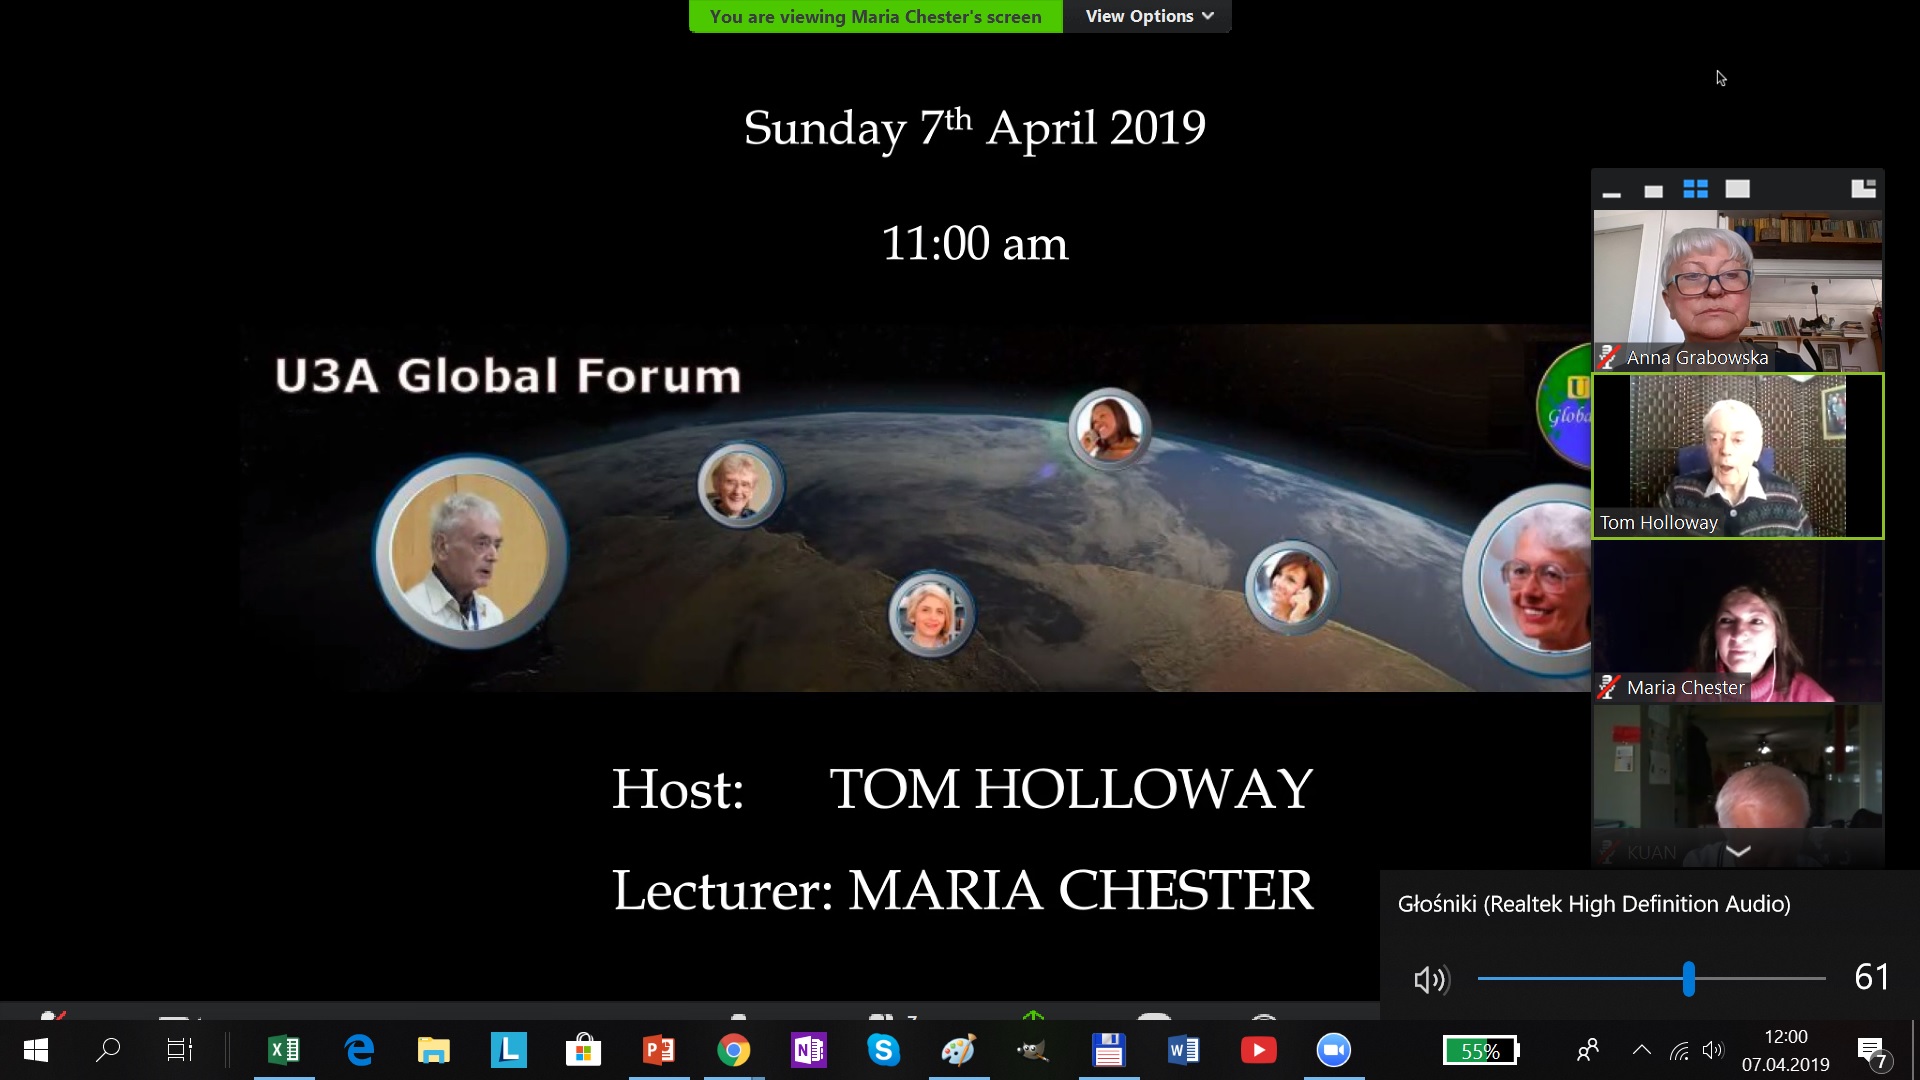This screenshot has width=1920, height=1080.
Task: Select Tom Holloway's video thumbnail
Action: point(1738,456)
